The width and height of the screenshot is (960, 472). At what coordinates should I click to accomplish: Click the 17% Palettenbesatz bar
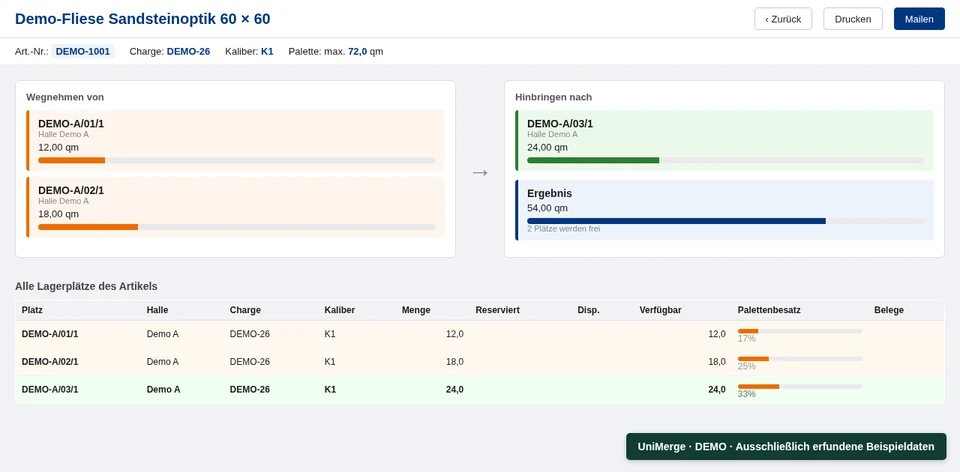(800, 331)
